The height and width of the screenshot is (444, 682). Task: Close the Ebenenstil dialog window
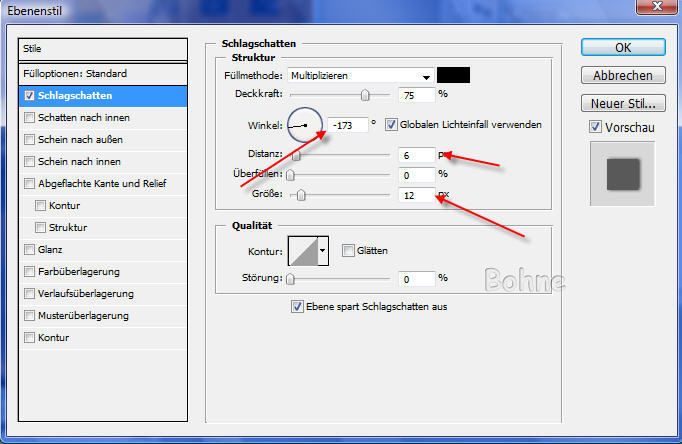click(659, 9)
